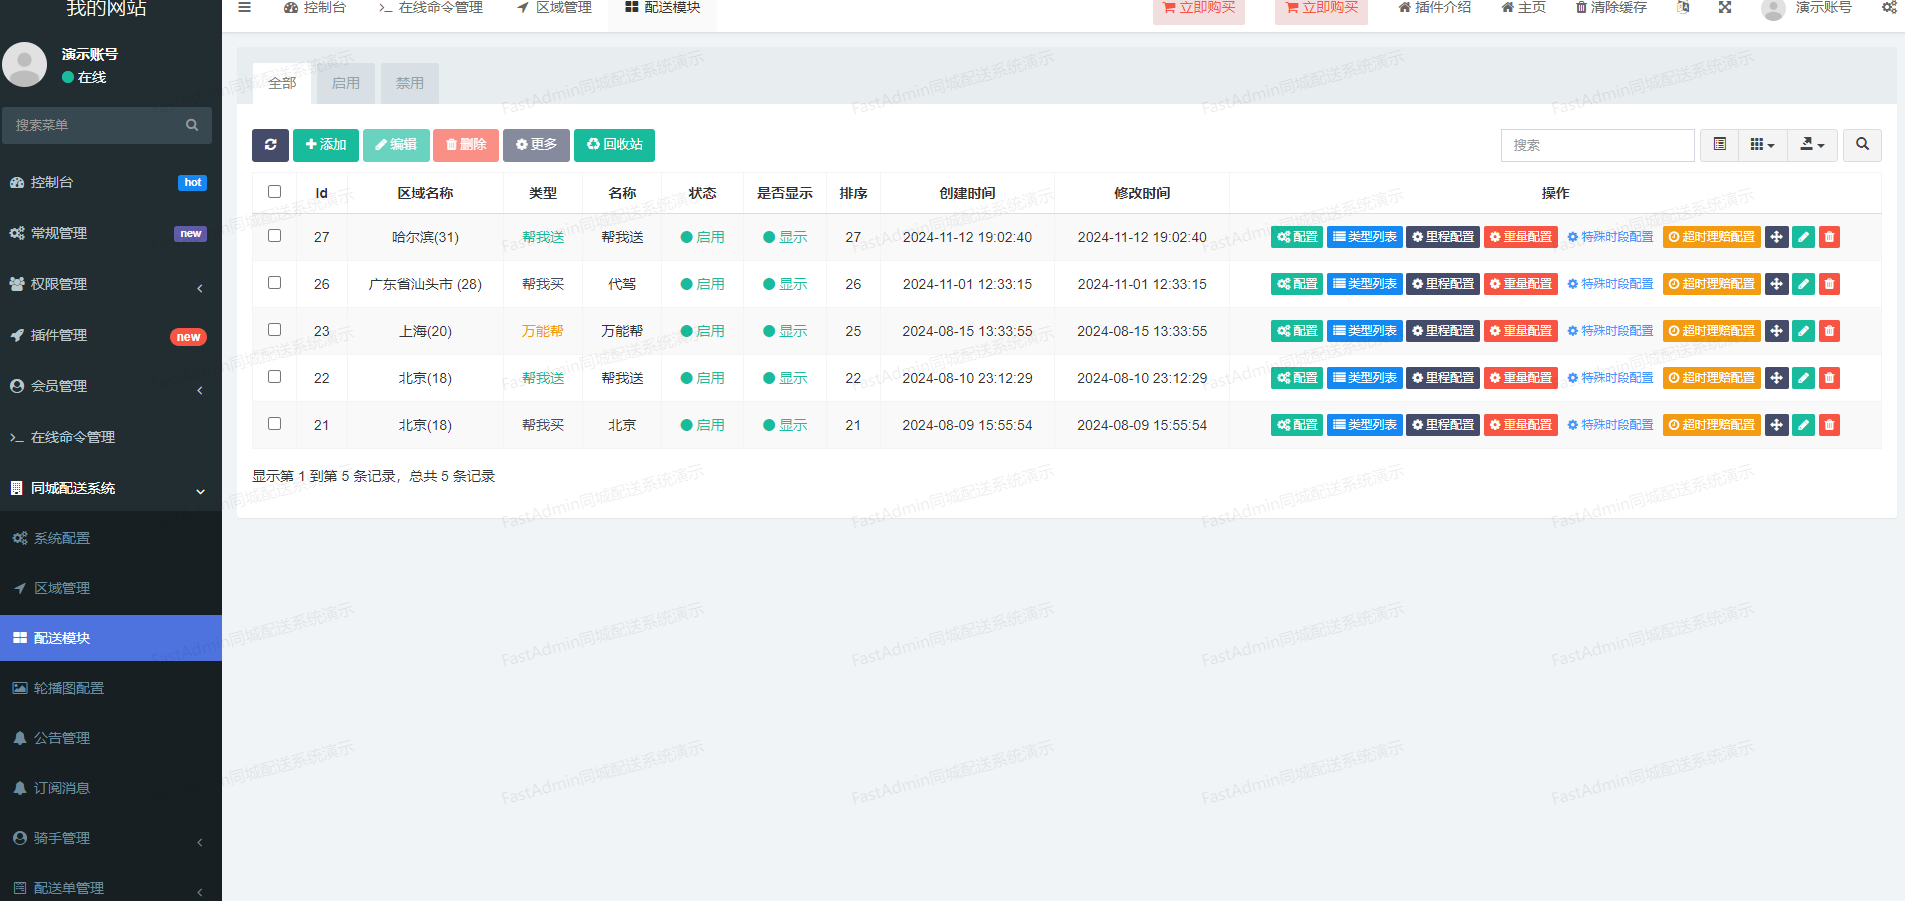Image resolution: width=1905 pixels, height=901 pixels.
Task: Toggle the select-all checkbox in table header
Action: point(275,192)
